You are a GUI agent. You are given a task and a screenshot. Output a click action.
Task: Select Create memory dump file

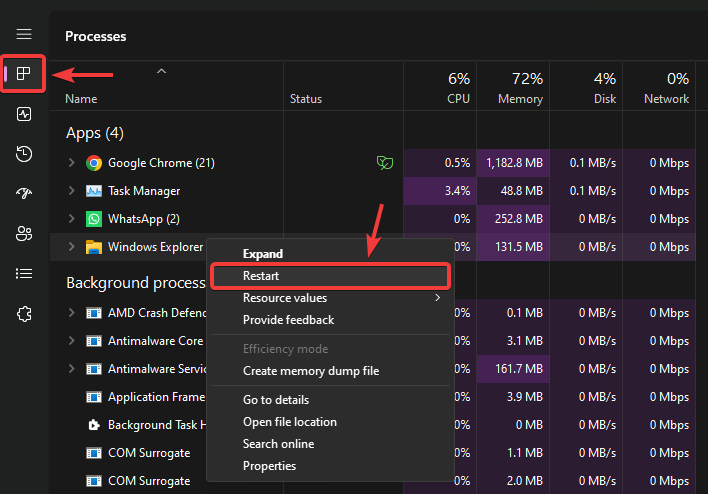click(x=310, y=371)
